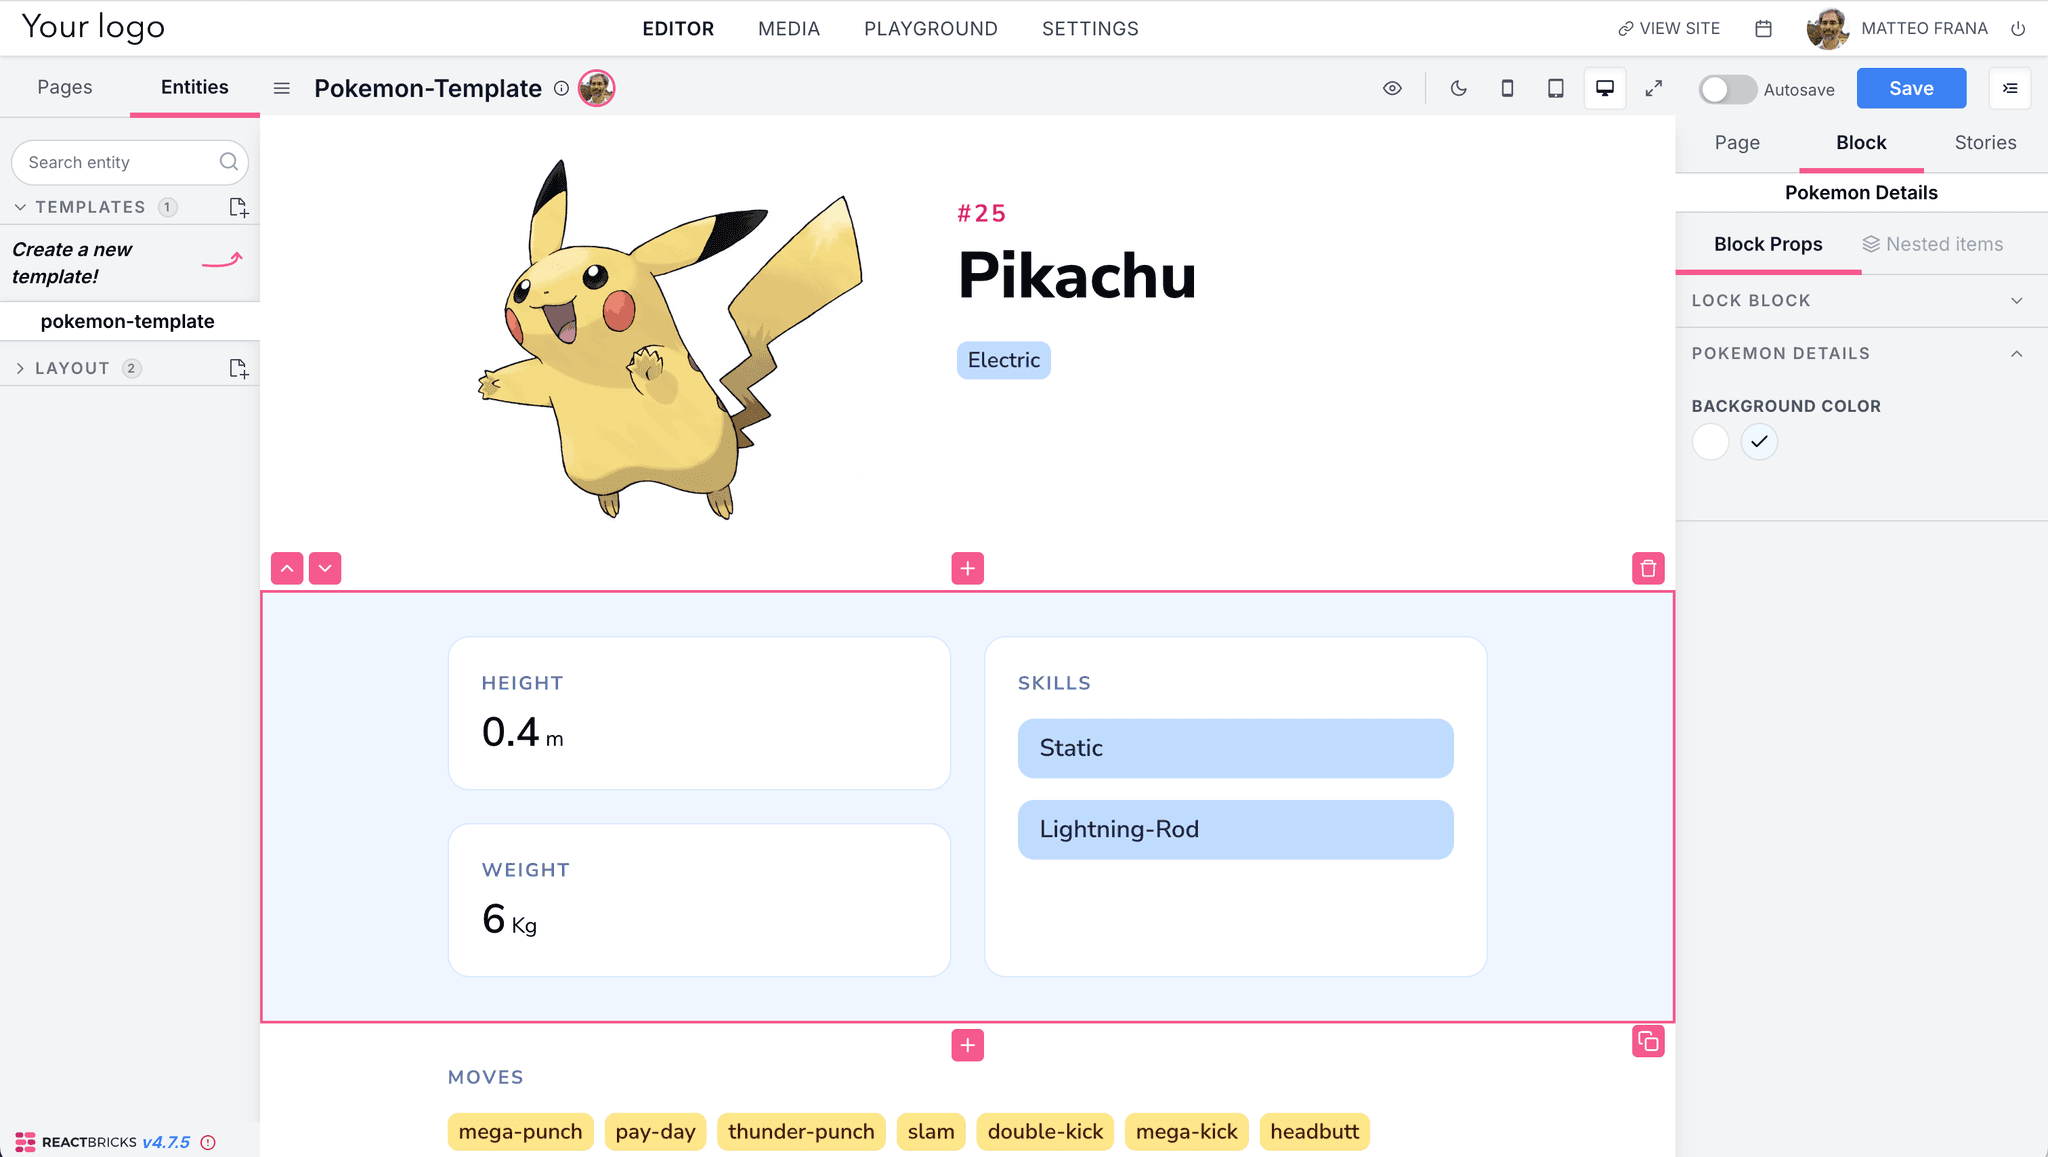This screenshot has height=1157, width=2048.
Task: Open the Create a new template link
Action: [x=72, y=262]
